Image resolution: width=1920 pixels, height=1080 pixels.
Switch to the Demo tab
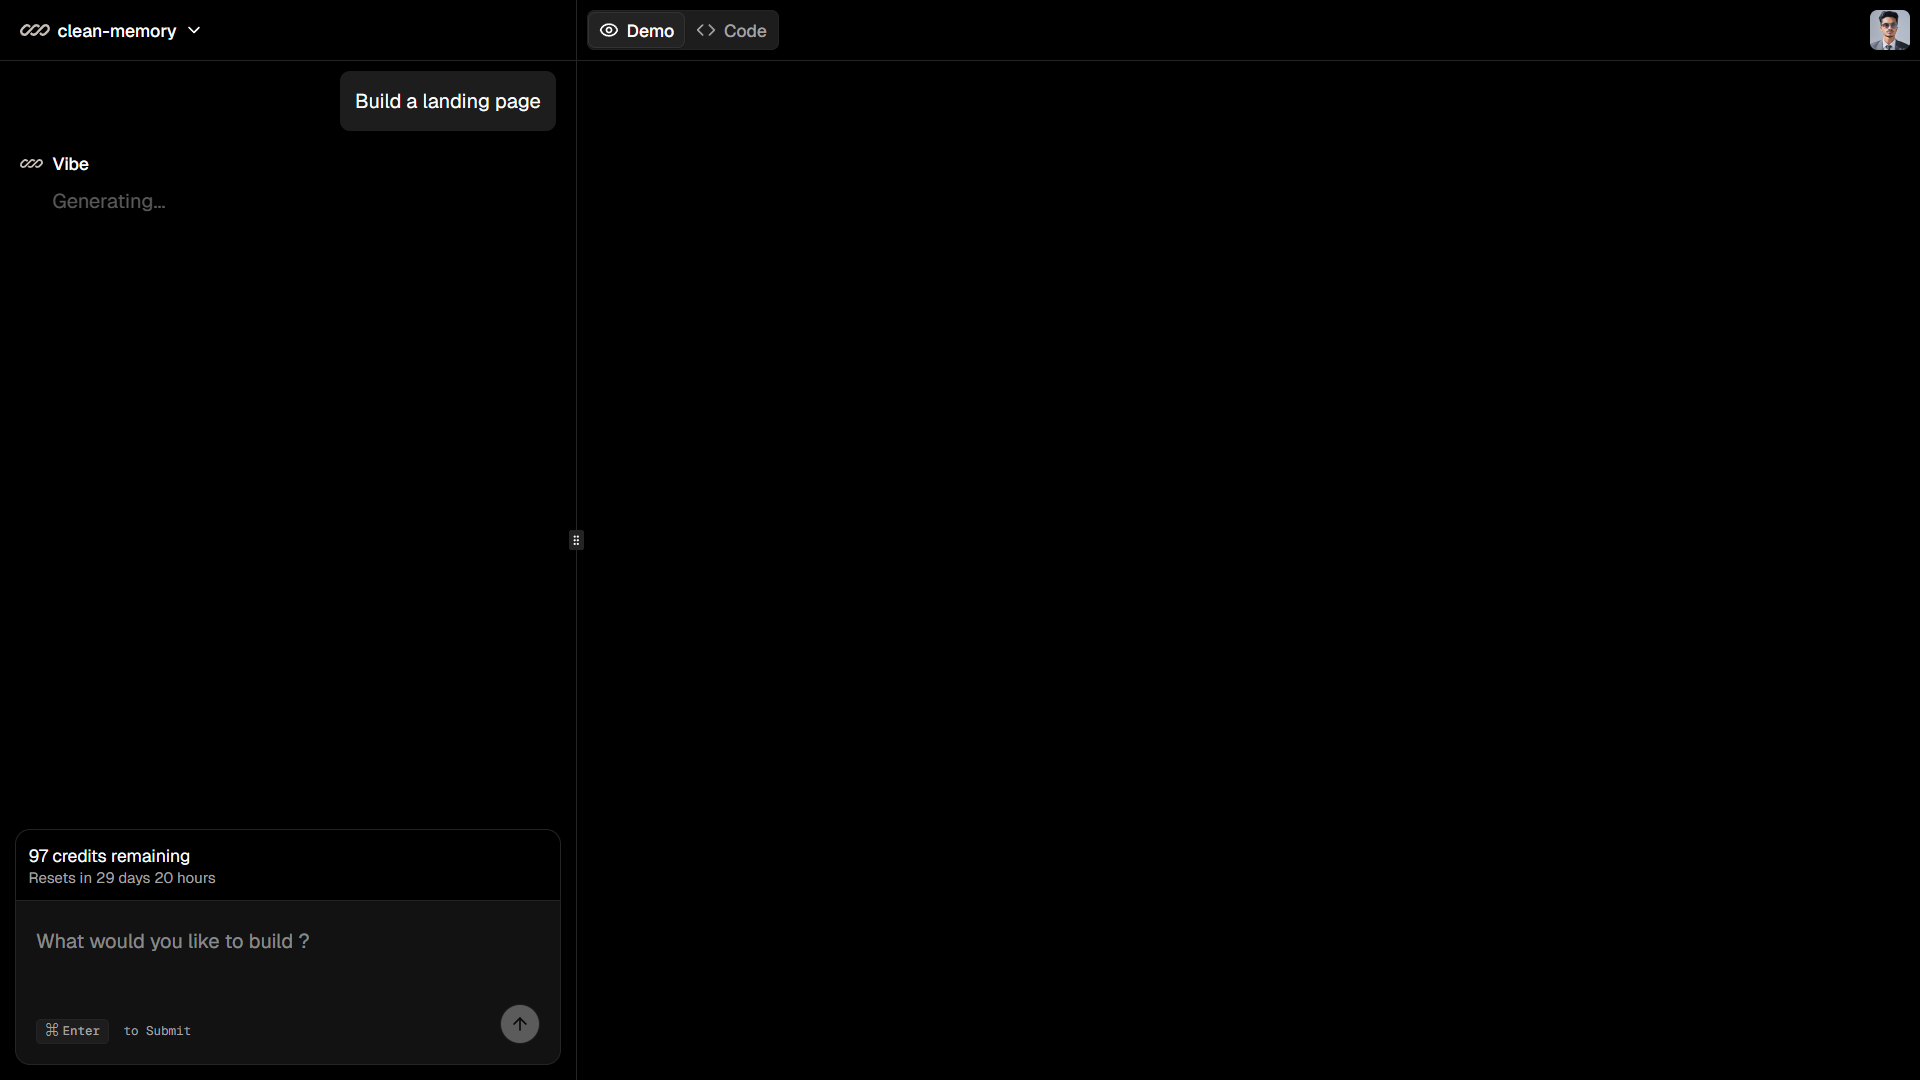[637, 31]
